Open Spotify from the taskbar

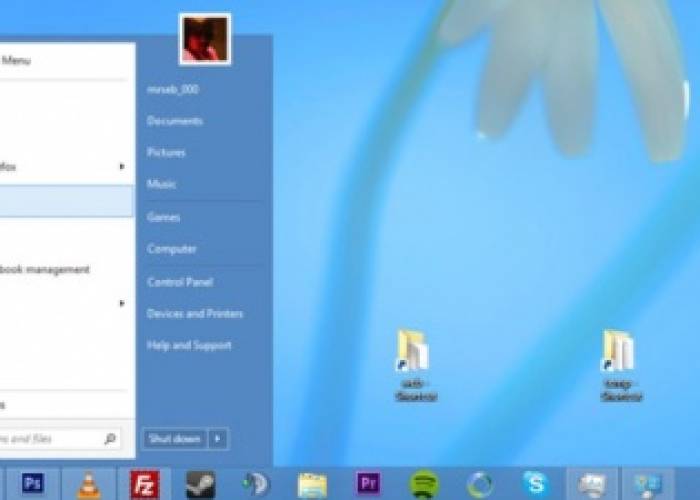(424, 485)
